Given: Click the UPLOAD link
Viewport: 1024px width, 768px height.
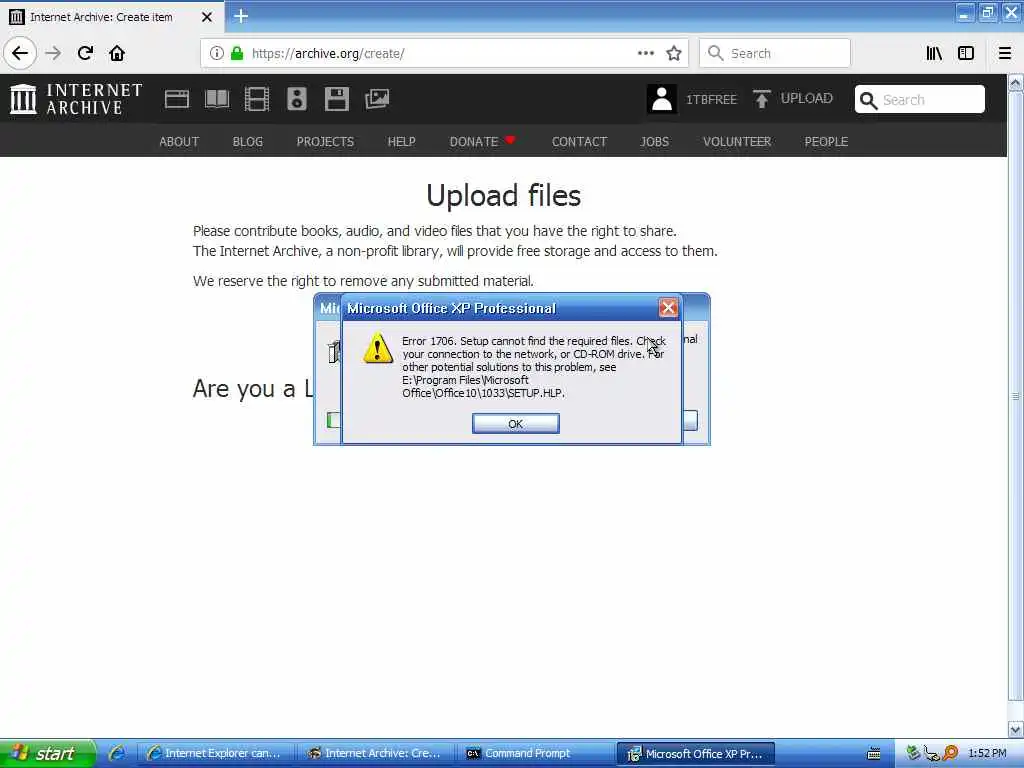Looking at the screenshot, I should point(807,99).
